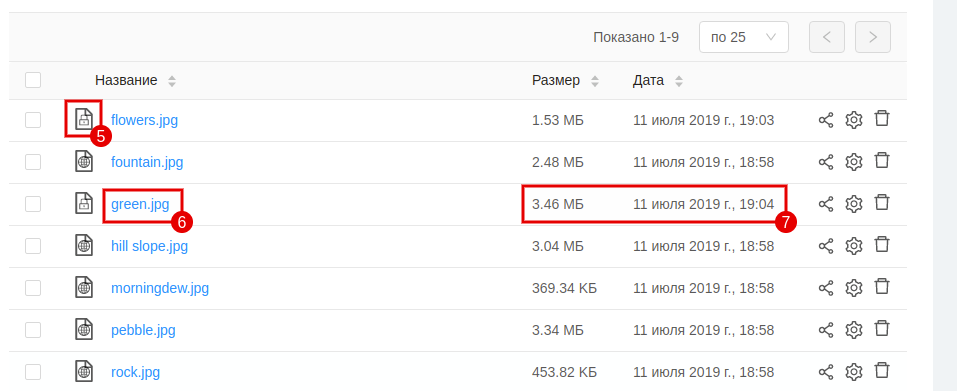Open settings gear for fountain.jpg
The image size is (957, 391).
coord(853,162)
